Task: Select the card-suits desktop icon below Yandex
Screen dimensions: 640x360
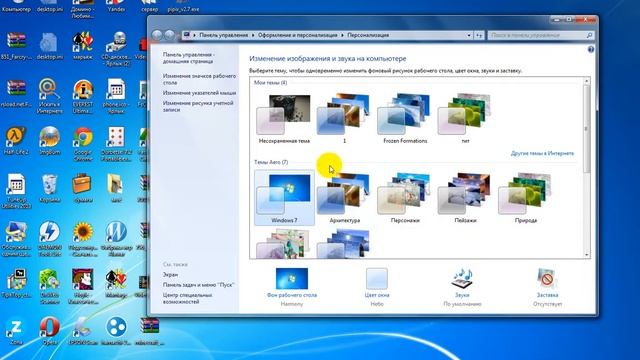Action: (83, 46)
